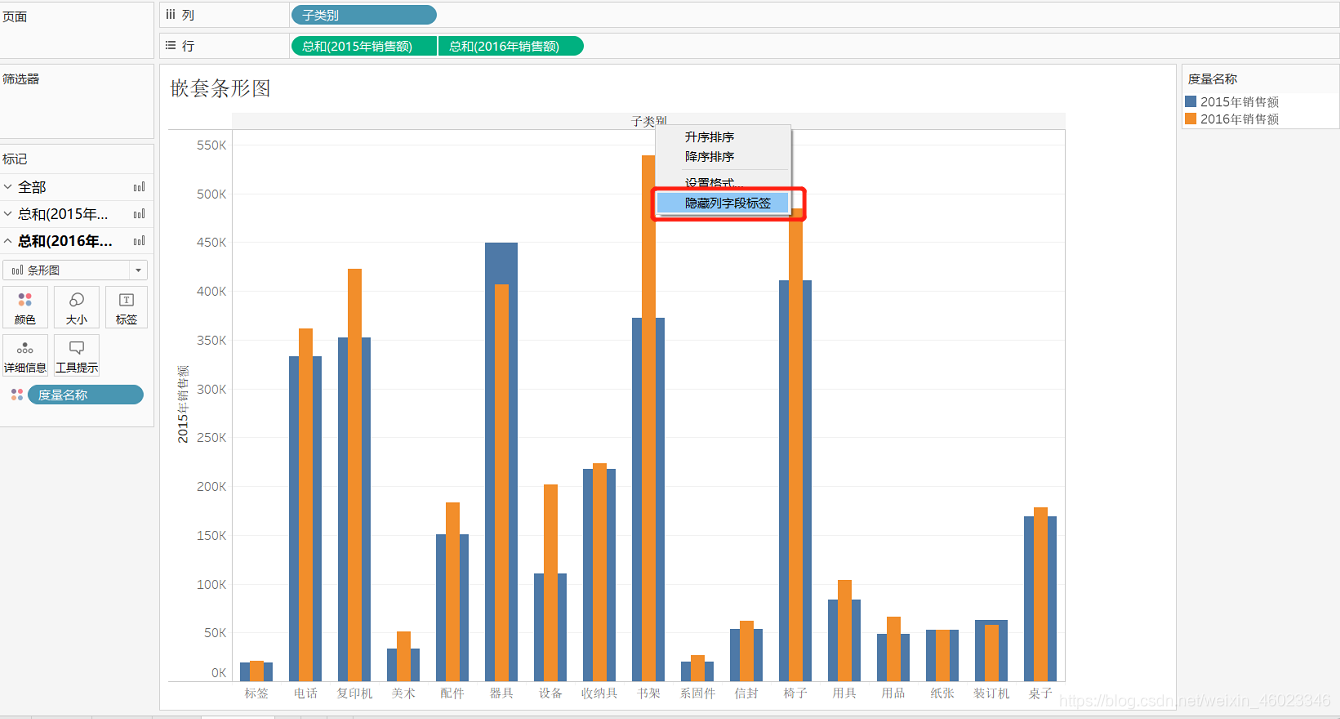Select the orange 电话 bar

pyautogui.click(x=305, y=505)
